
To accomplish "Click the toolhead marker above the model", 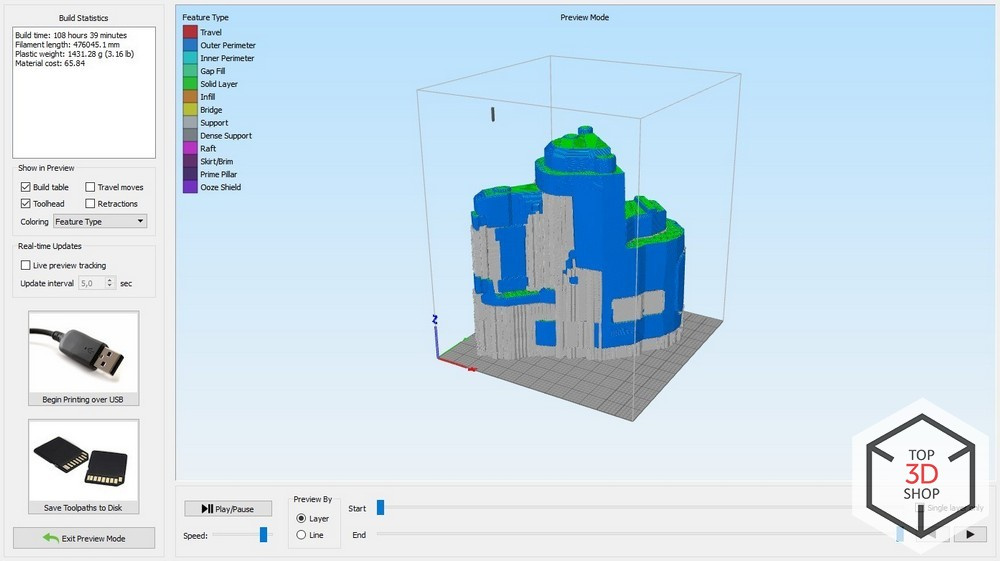I will [x=492, y=114].
